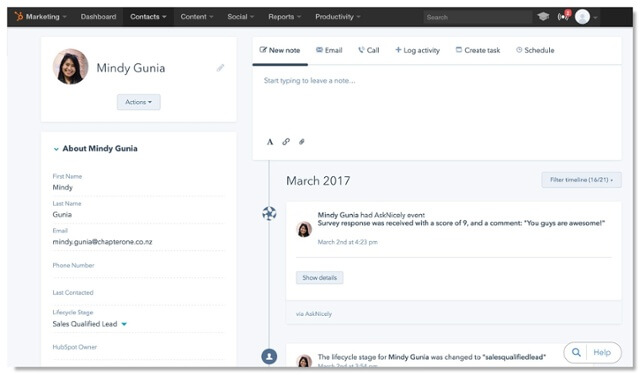The height and width of the screenshot is (375, 640).
Task: Open the Reports dropdown menu
Action: tap(284, 17)
